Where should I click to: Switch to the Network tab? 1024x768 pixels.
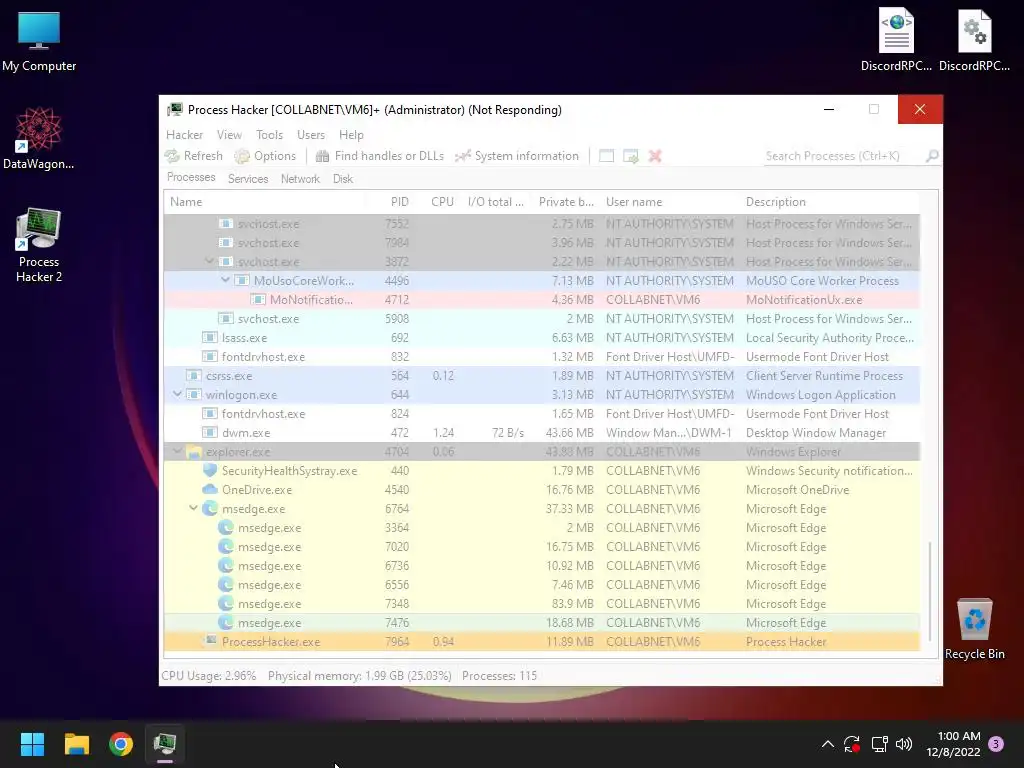[x=300, y=179]
